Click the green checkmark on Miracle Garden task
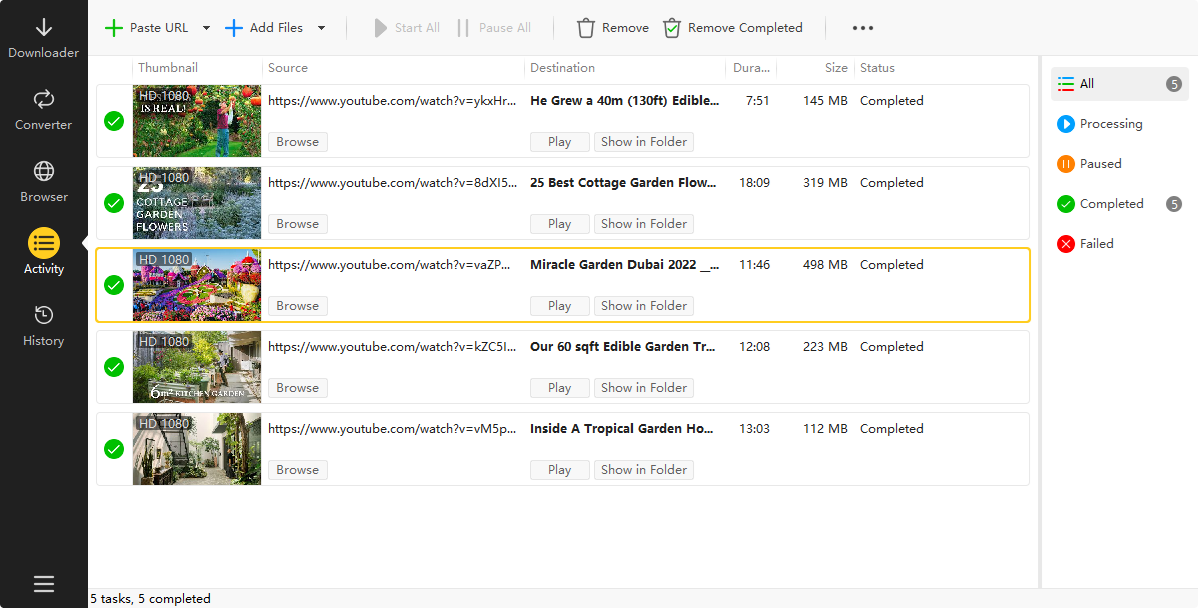Screen dimensions: 1198x608 114,285
